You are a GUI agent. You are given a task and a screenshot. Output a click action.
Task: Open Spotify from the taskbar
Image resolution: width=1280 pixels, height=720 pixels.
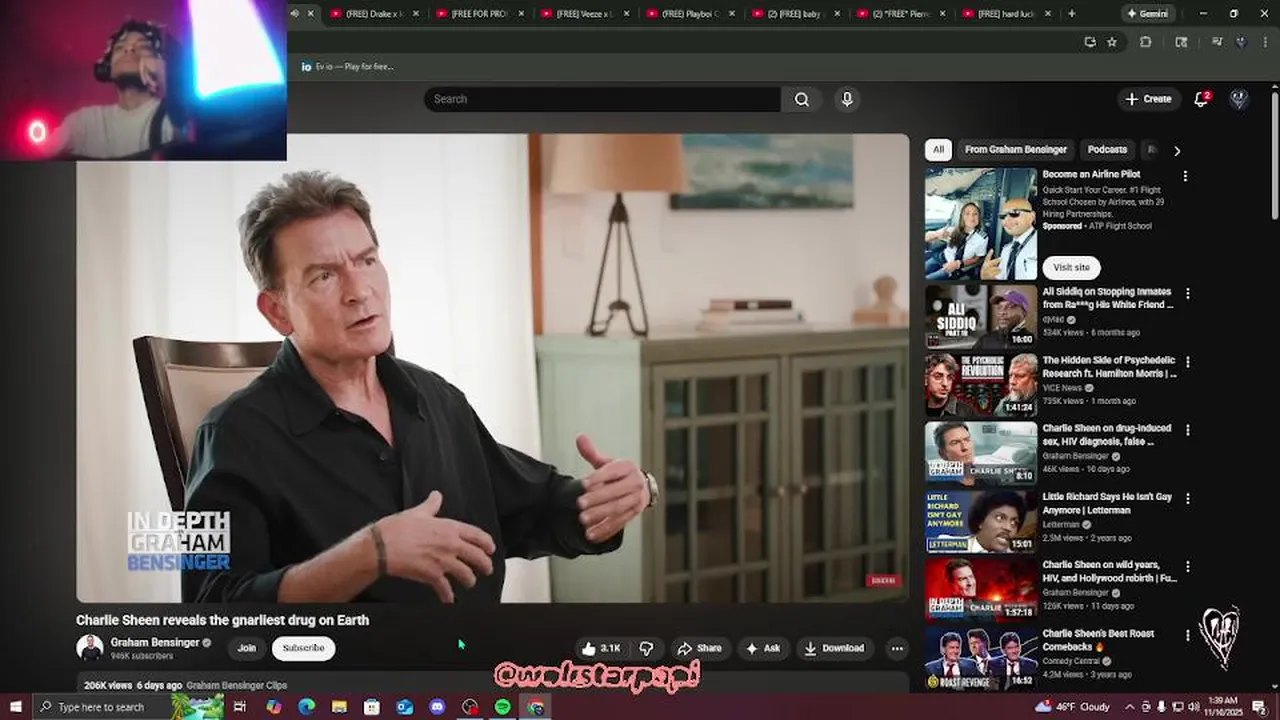click(x=503, y=707)
